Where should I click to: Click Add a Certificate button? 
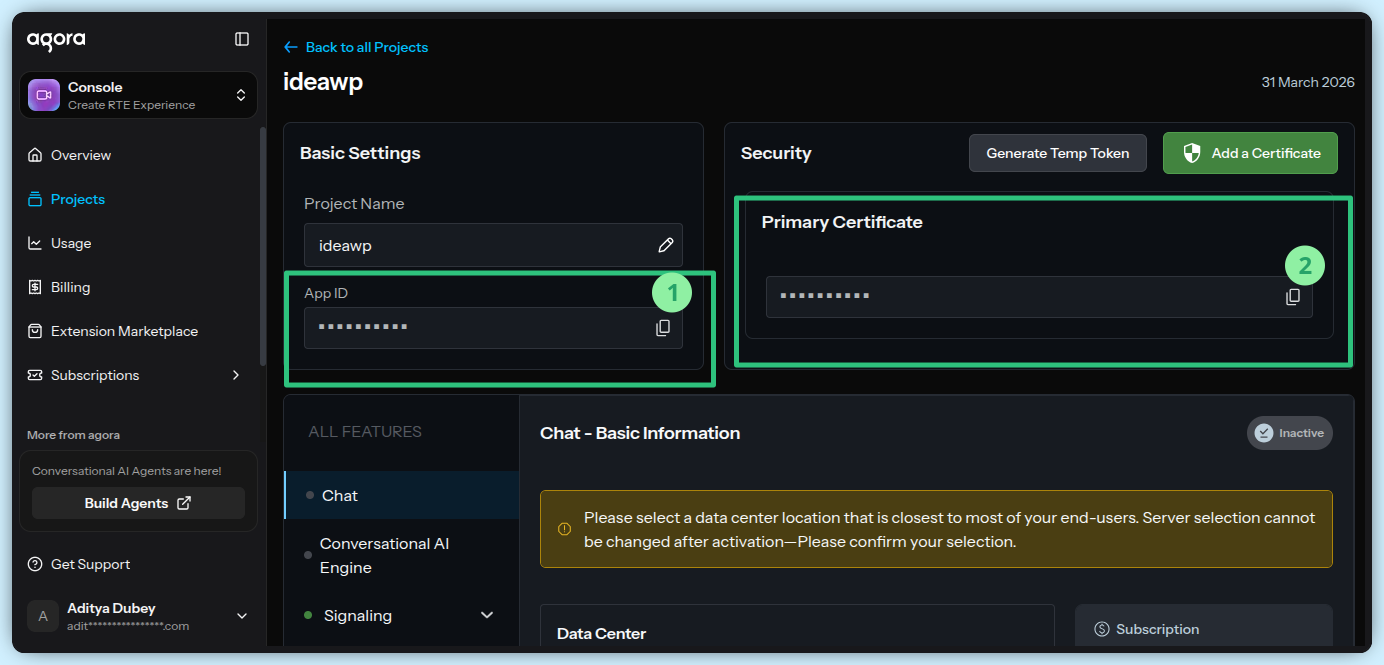1250,153
